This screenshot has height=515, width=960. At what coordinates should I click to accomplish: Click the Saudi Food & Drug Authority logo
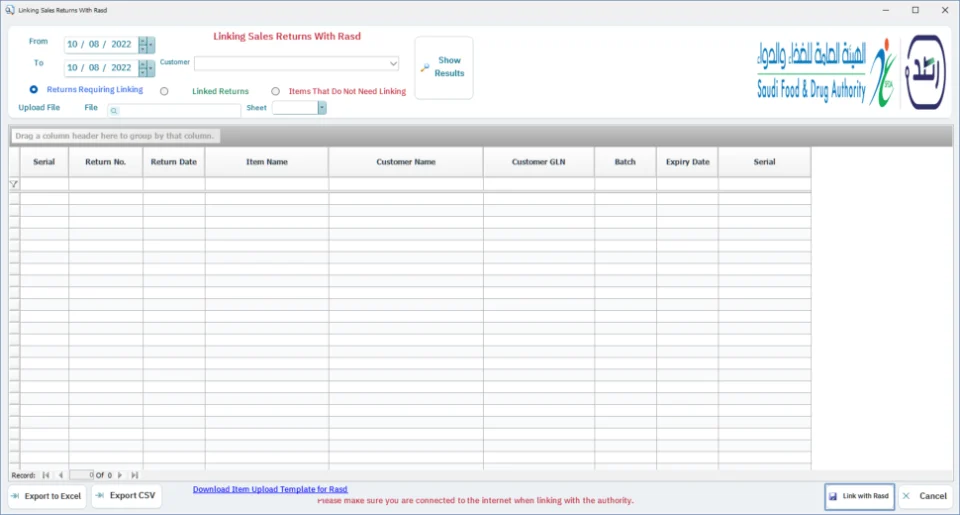825,72
